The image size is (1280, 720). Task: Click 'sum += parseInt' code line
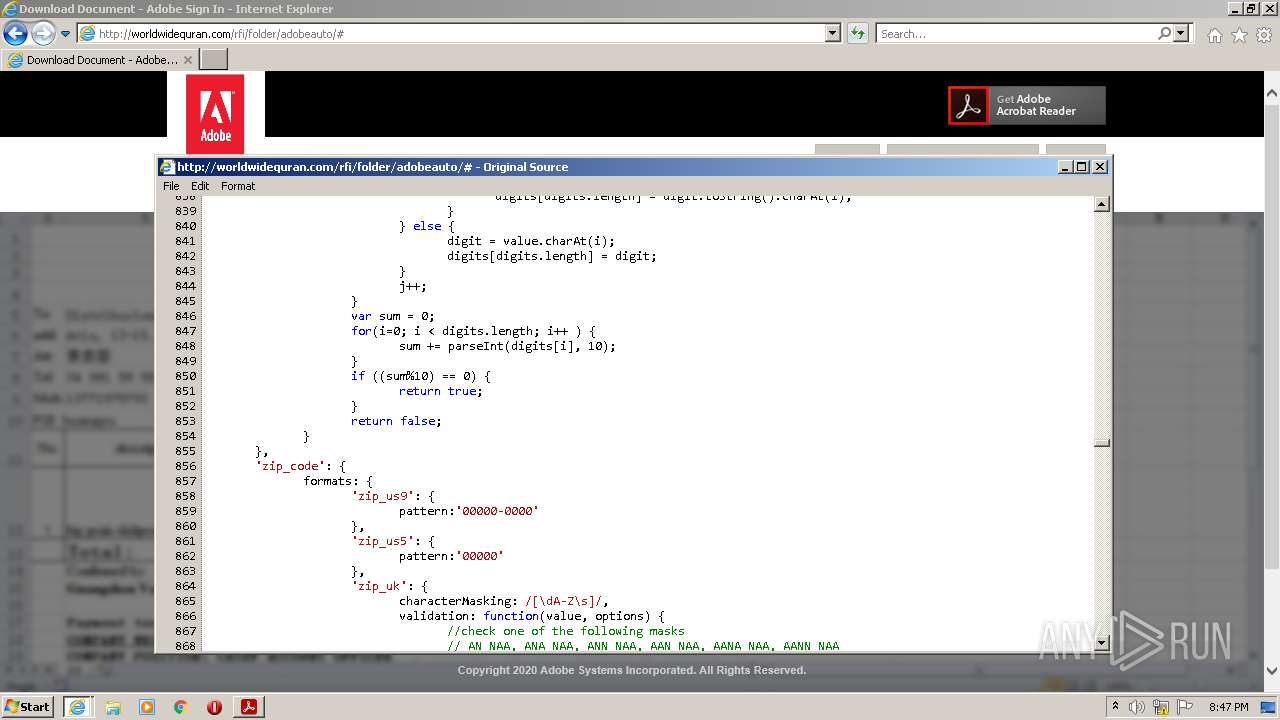pyautogui.click(x=507, y=346)
